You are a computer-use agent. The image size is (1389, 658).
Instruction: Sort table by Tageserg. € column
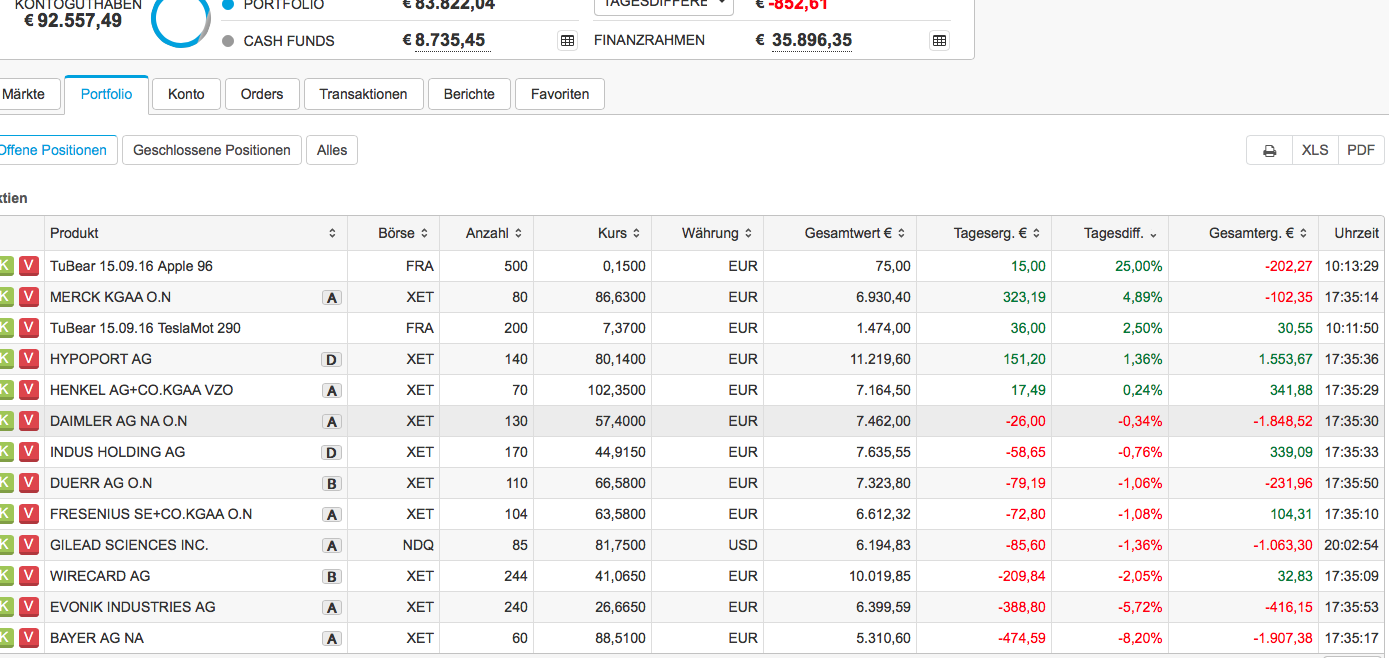(x=985, y=233)
